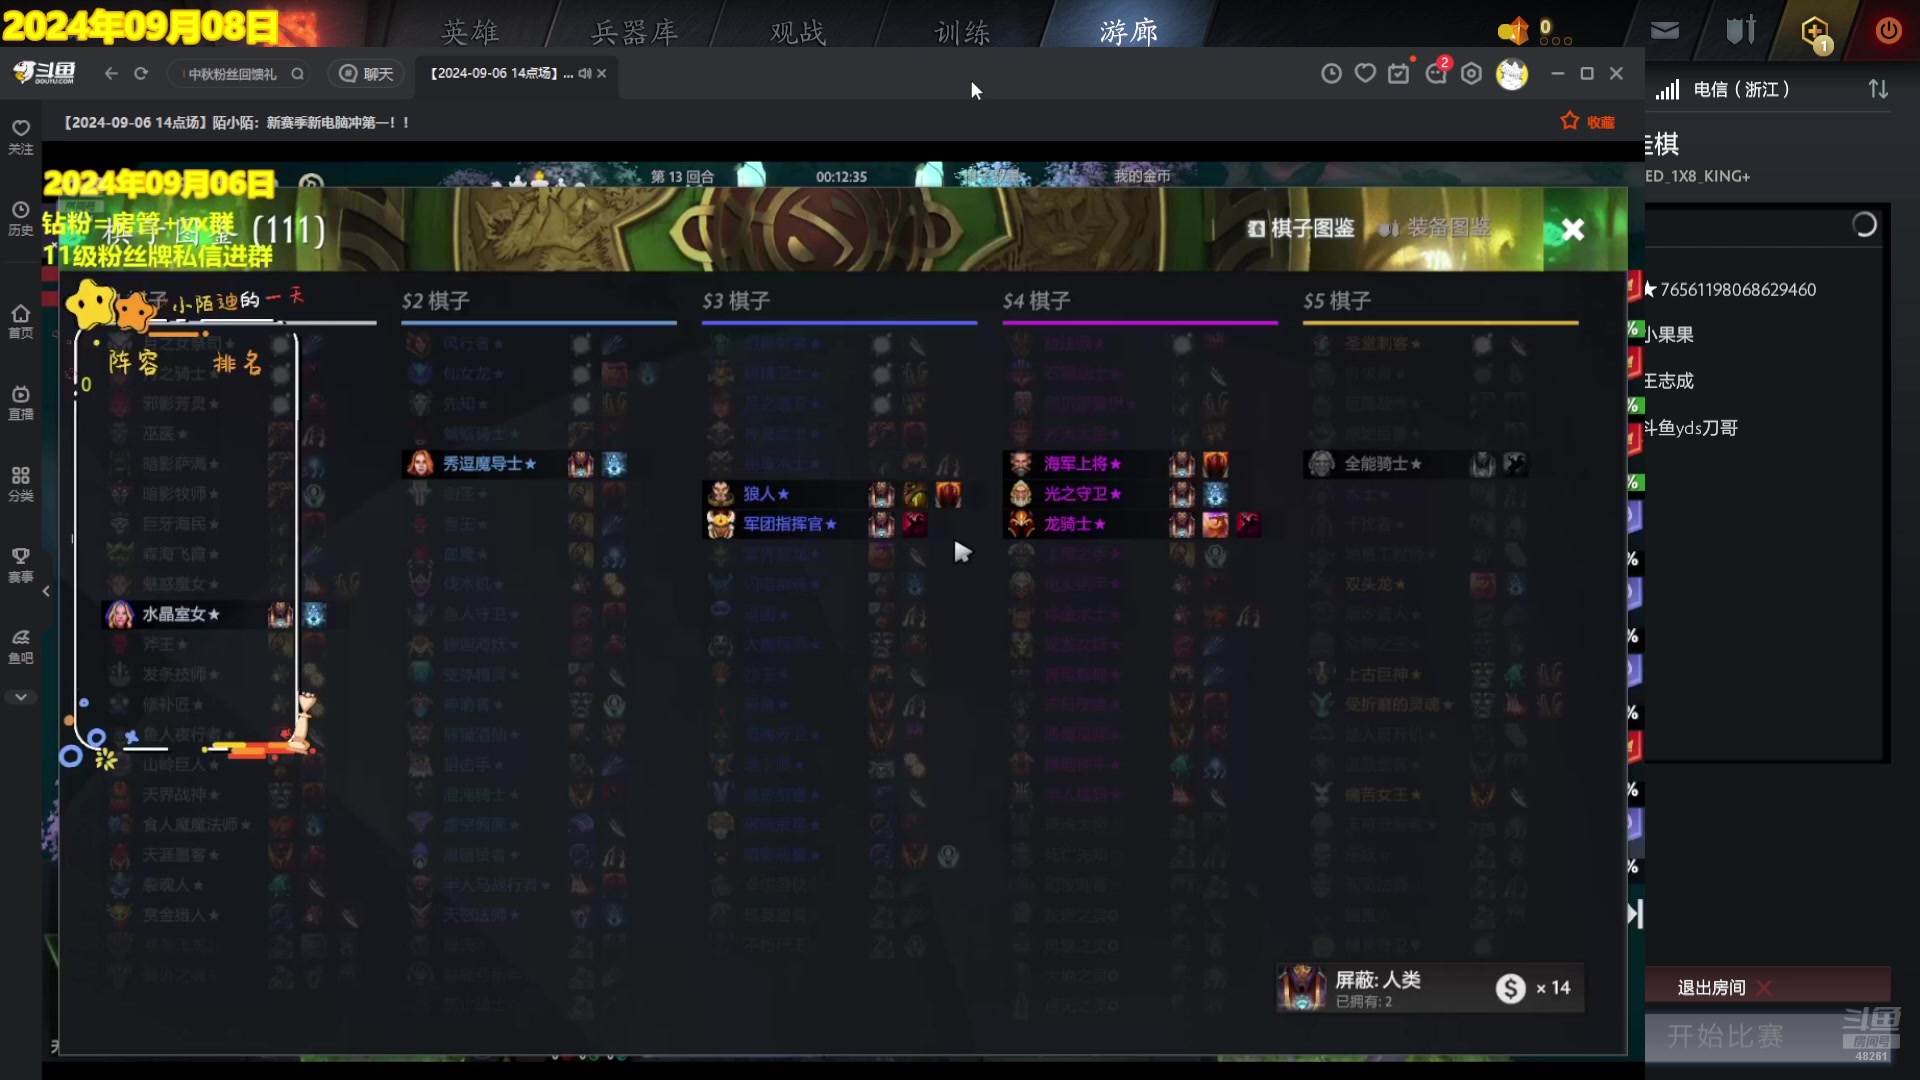The image size is (1920, 1080).
Task: Switch to the 装备图鉴 tab
Action: coord(1435,228)
